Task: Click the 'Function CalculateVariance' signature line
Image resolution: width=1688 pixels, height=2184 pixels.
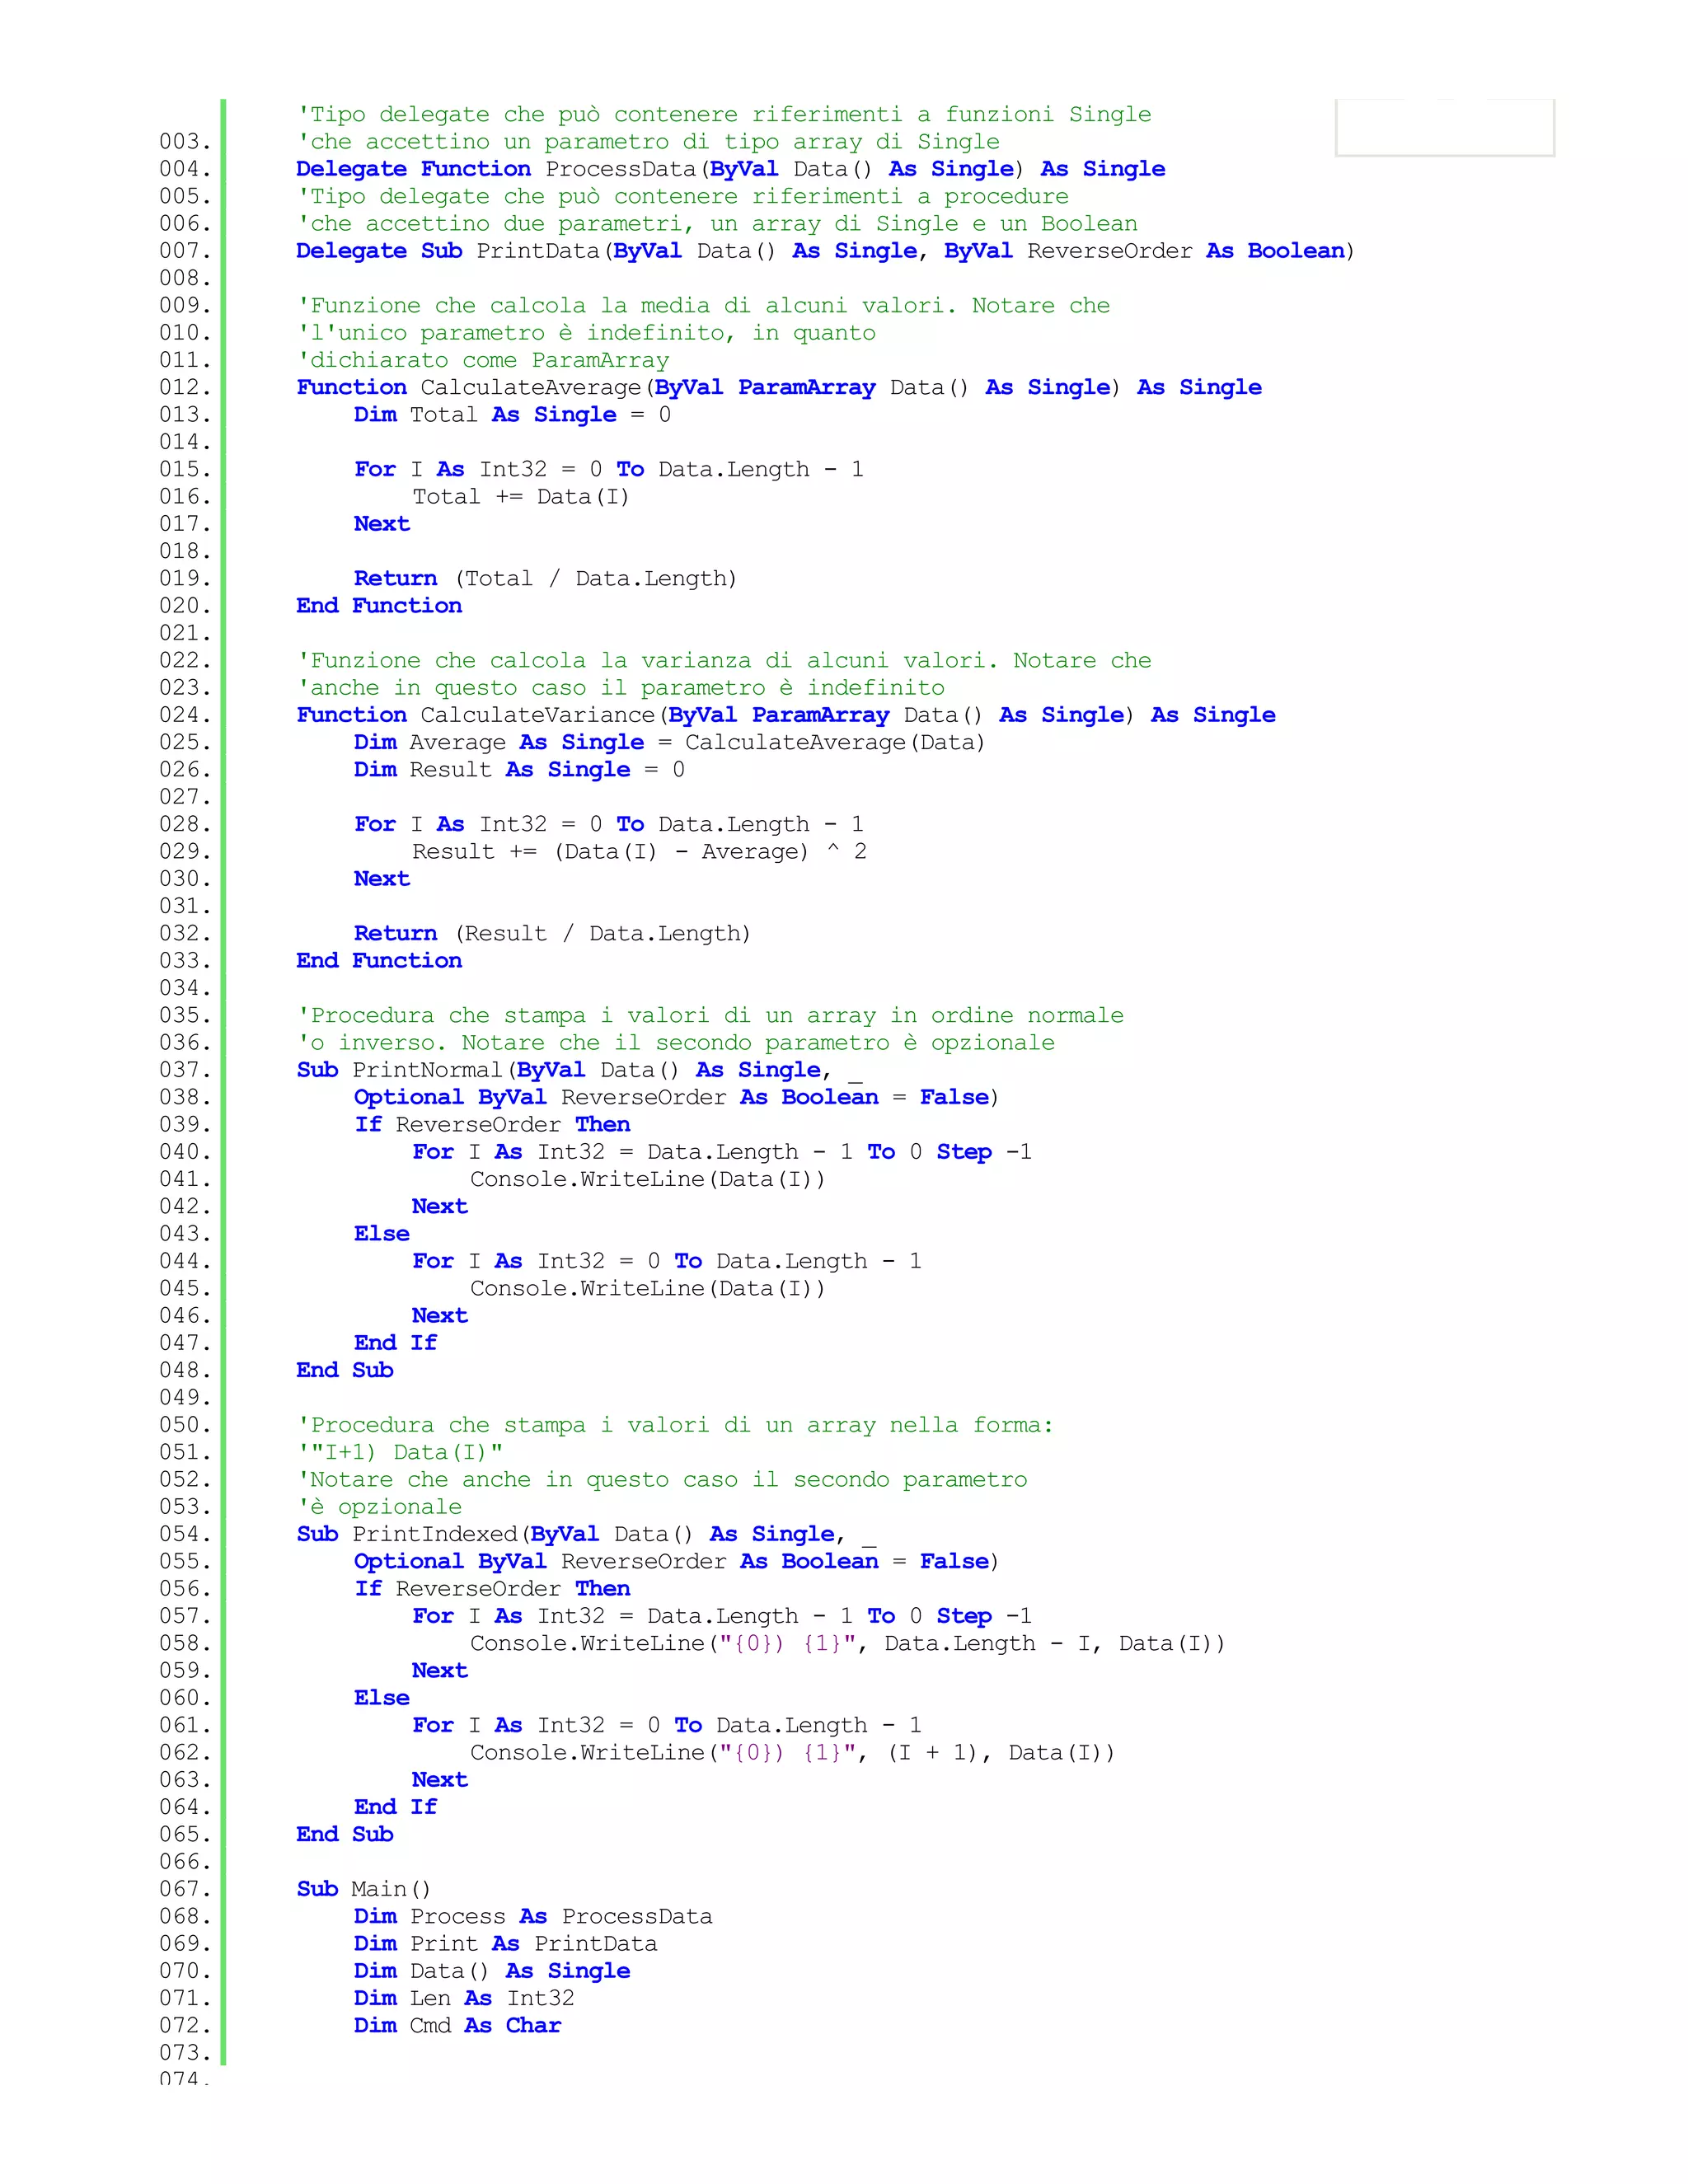Action: [x=786, y=715]
